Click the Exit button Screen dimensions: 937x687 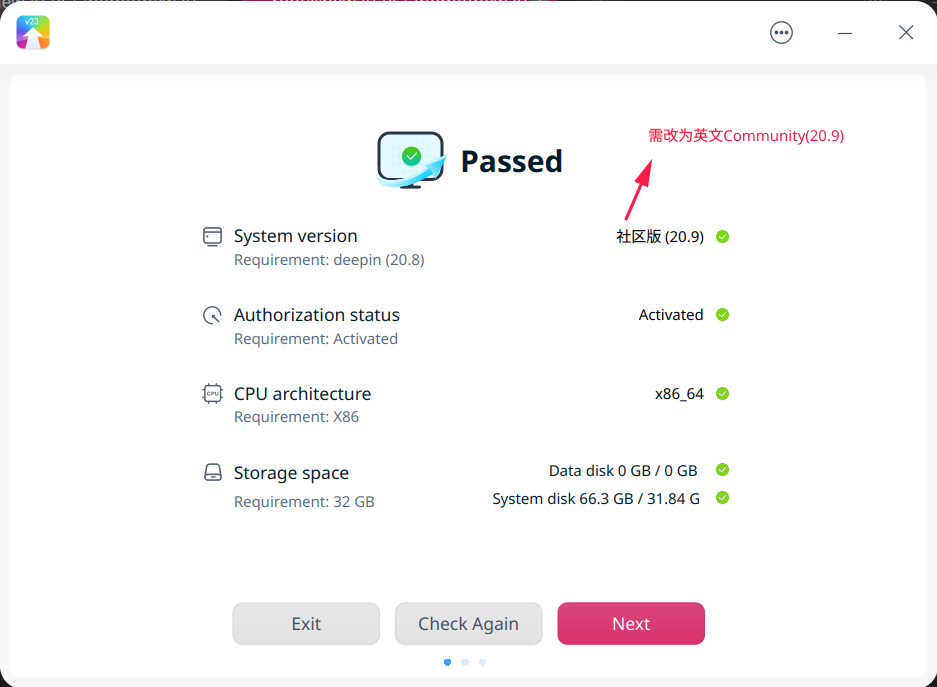point(305,623)
